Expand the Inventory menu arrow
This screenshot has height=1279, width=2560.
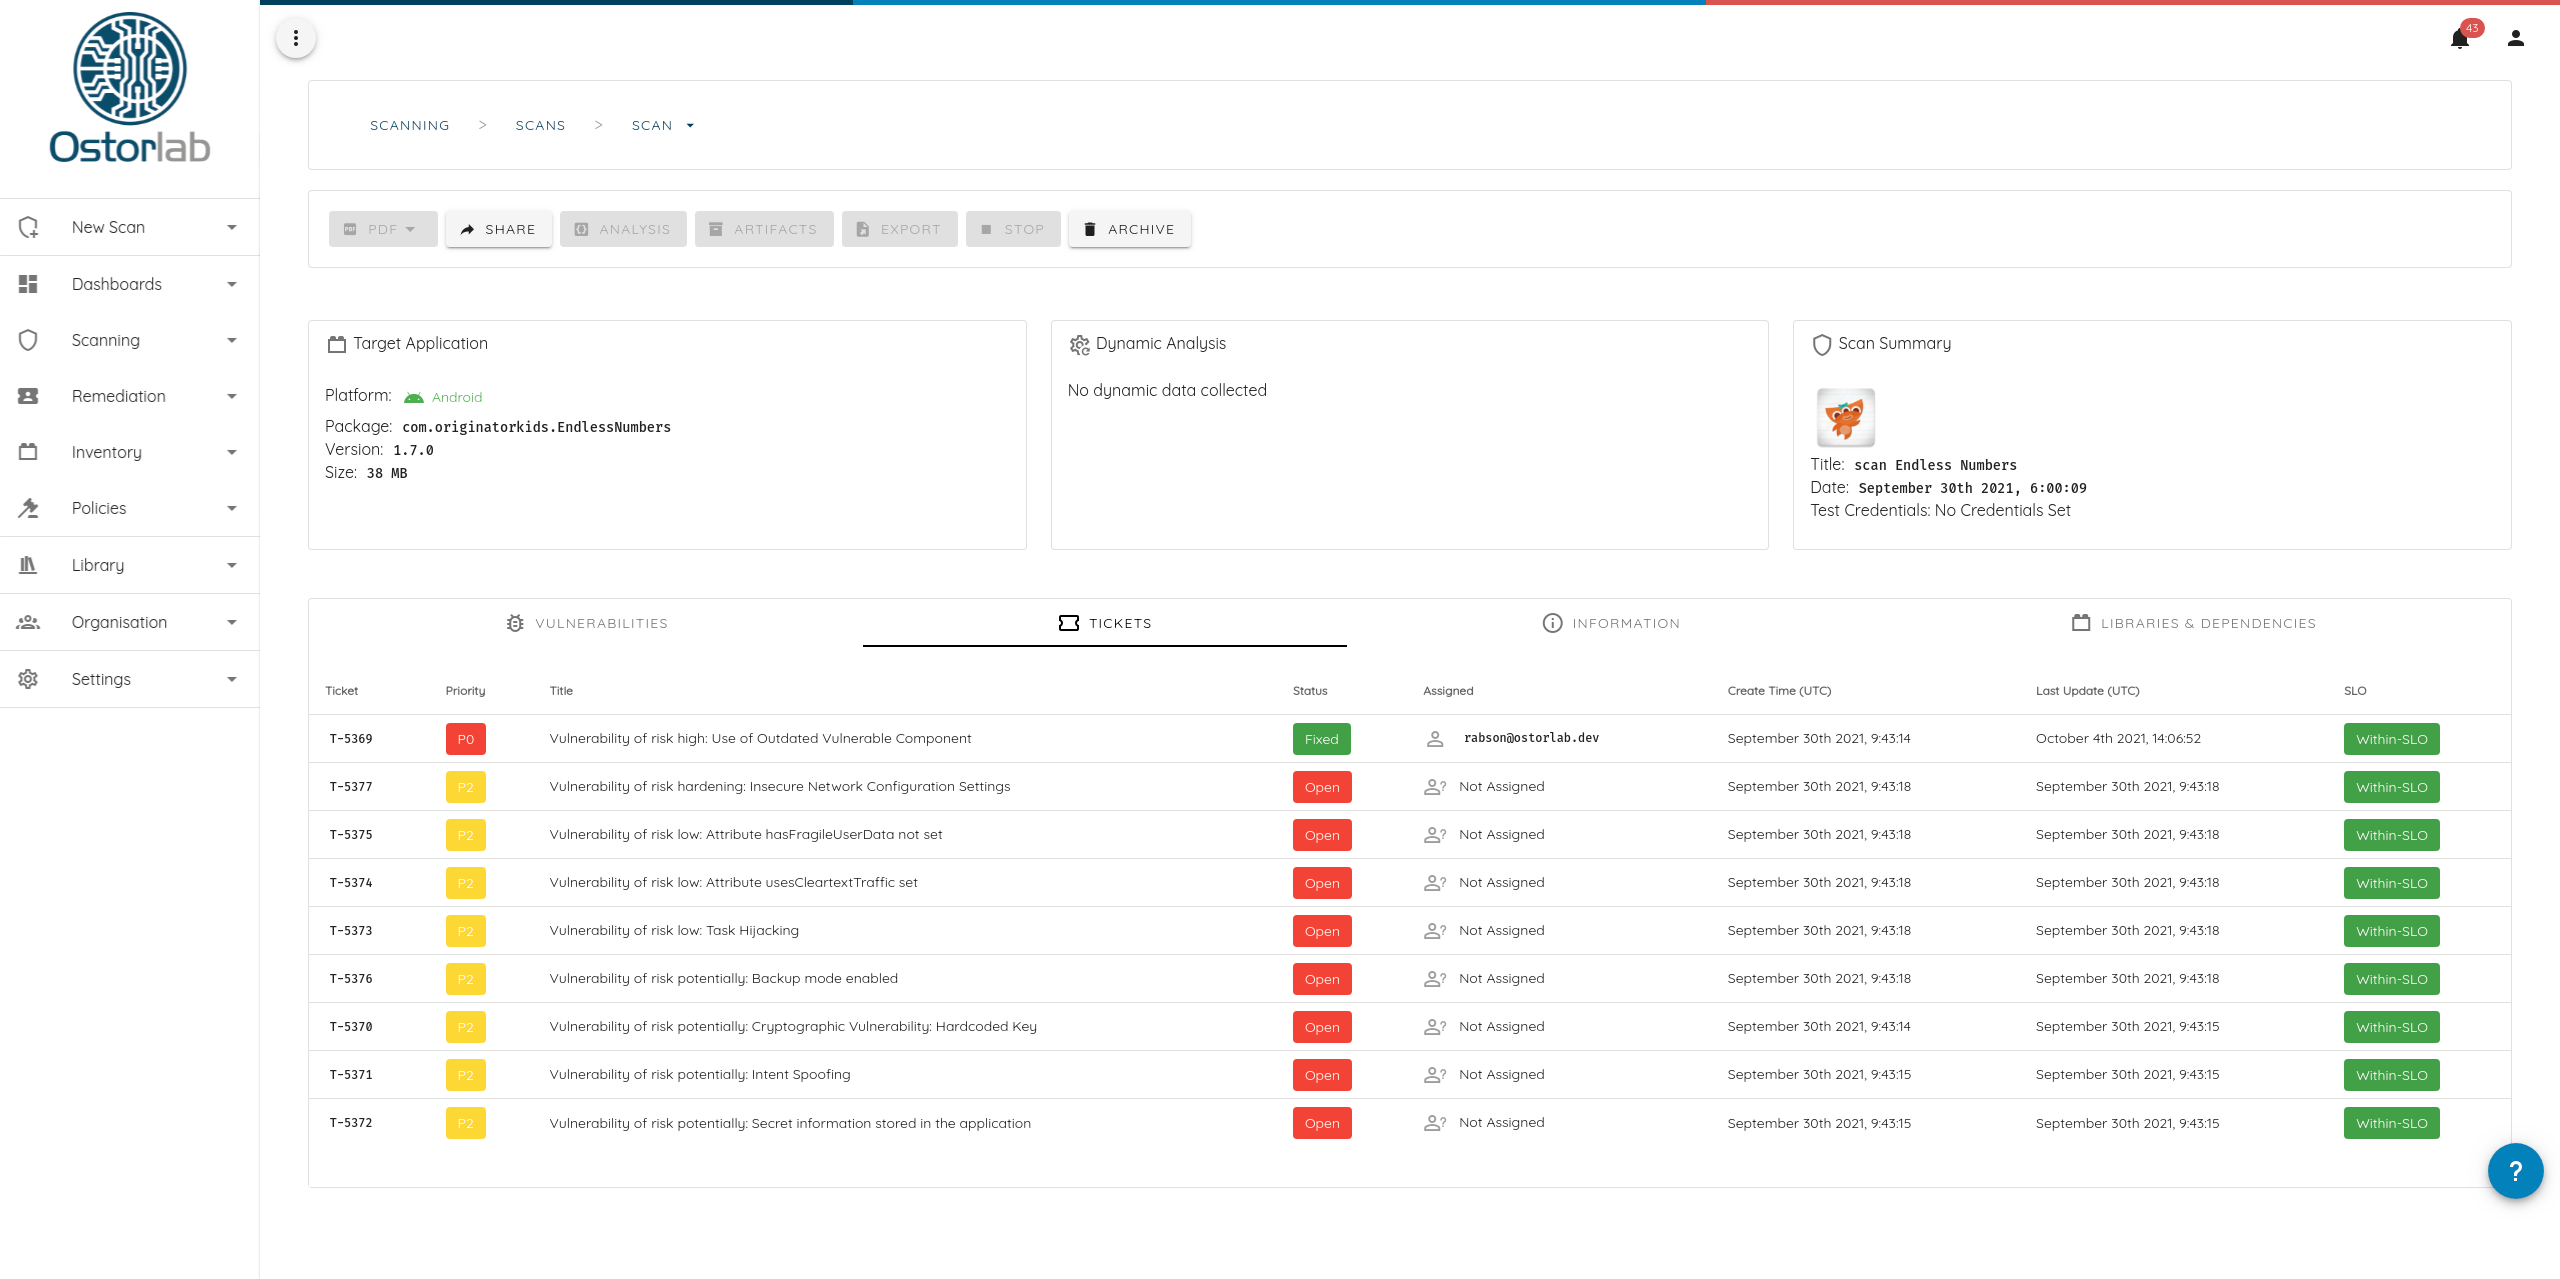pos(232,453)
